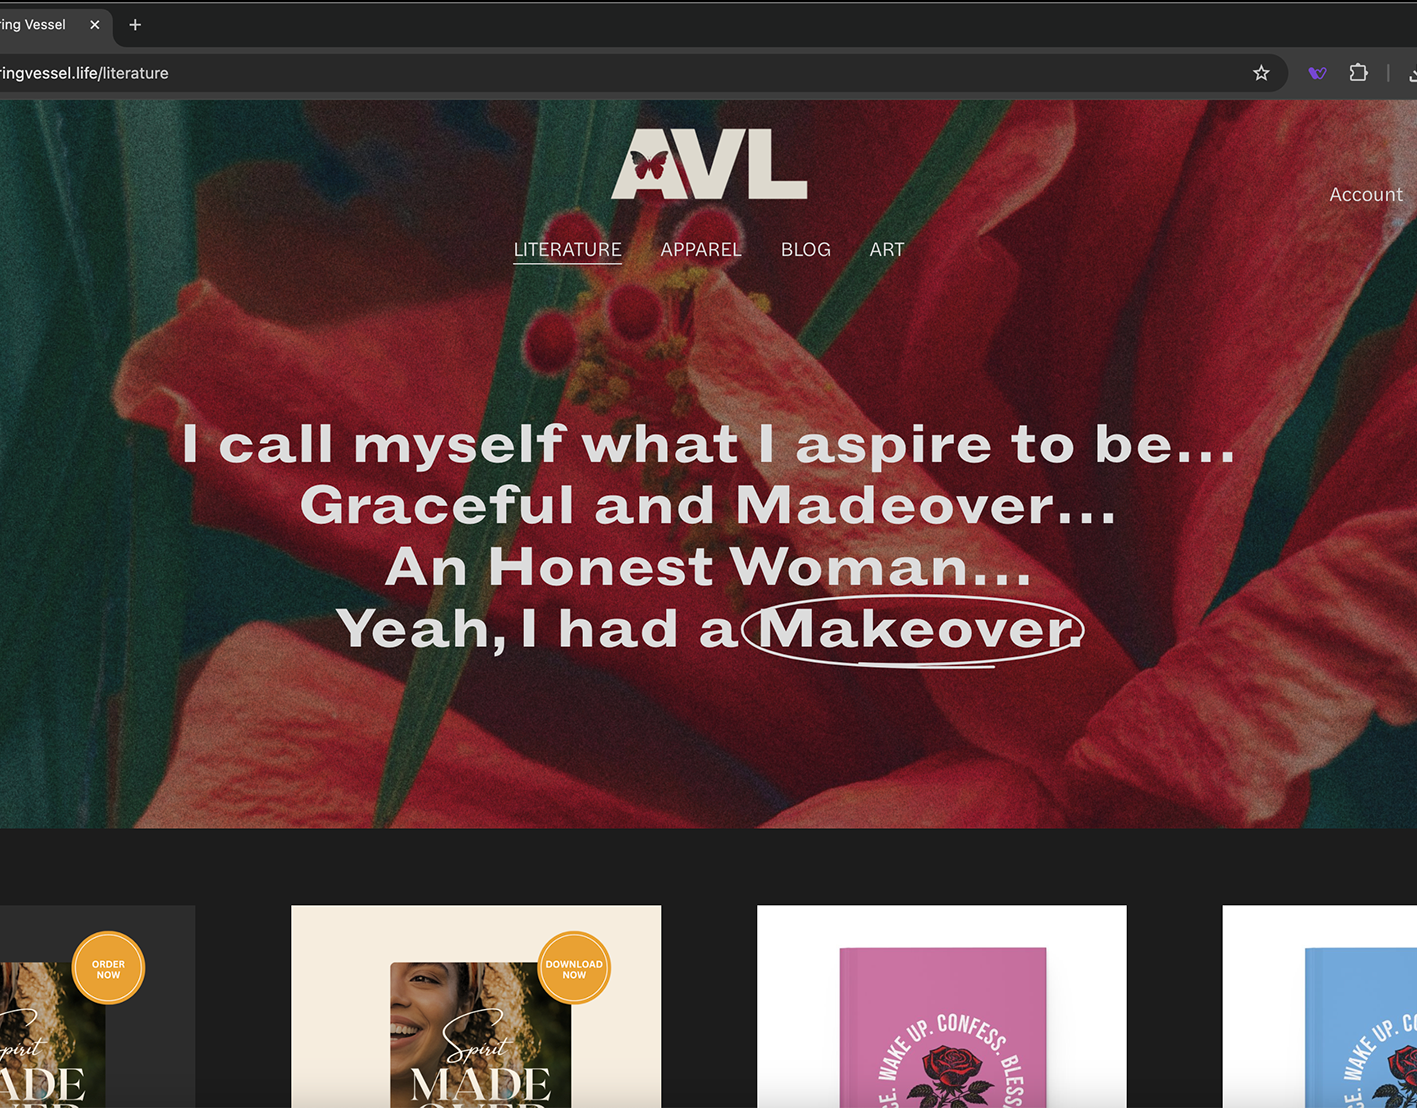Click the AVL butterfly logo
The image size is (1417, 1108).
pos(709,164)
